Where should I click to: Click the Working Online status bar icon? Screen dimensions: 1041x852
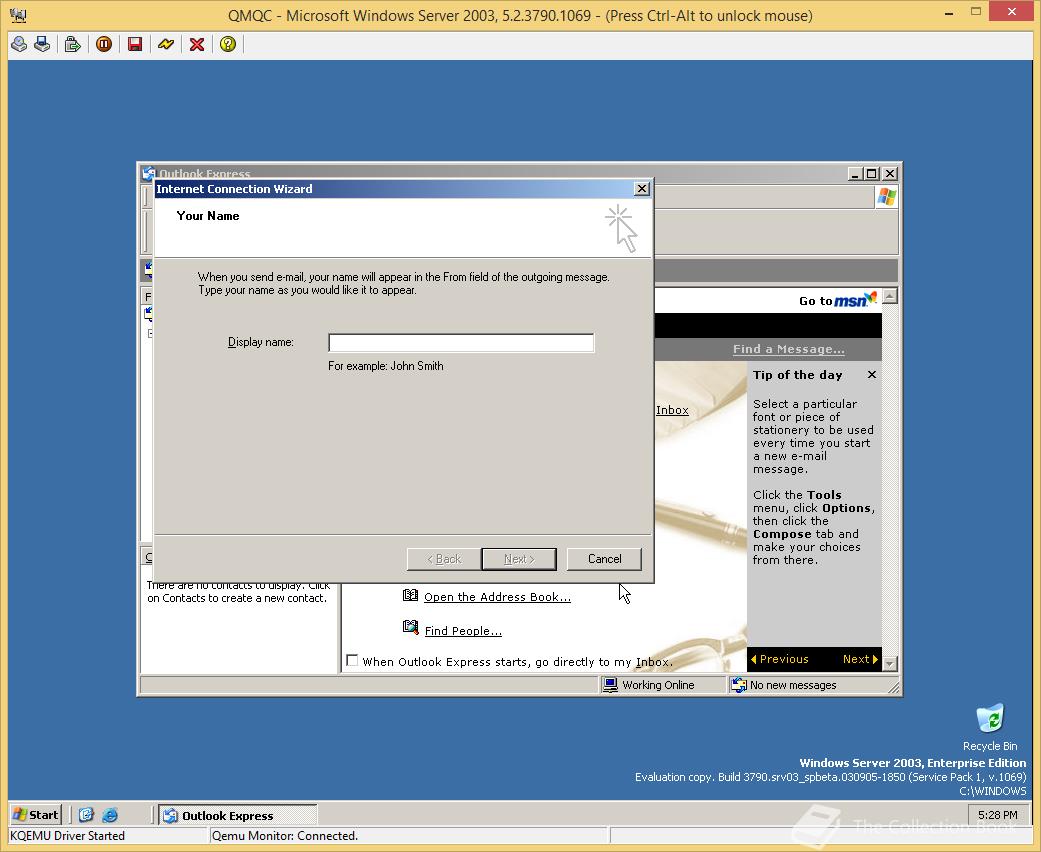[609, 685]
